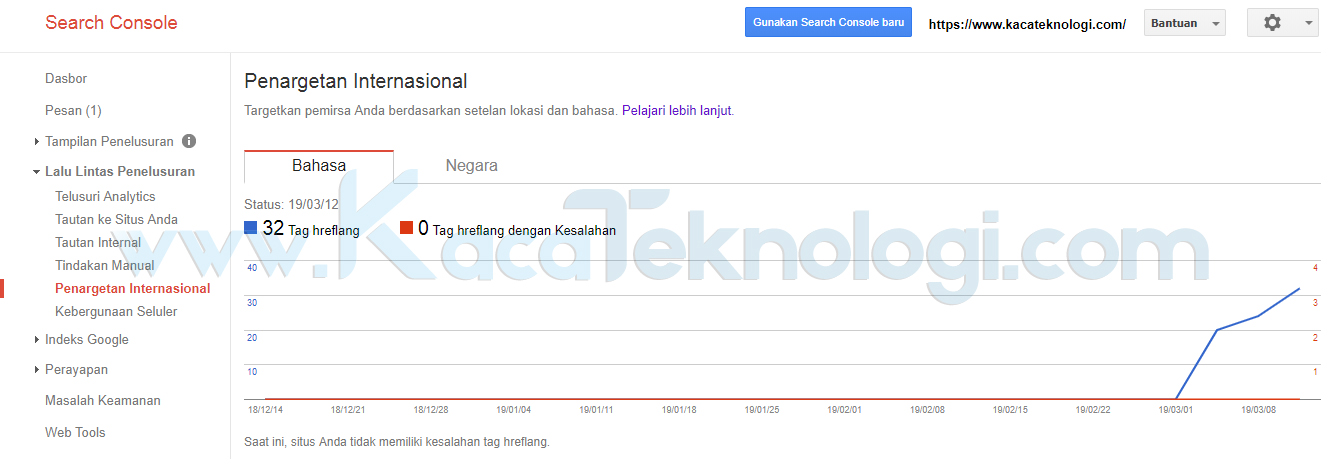Open the Pelajari lebih lanjut link
Viewport: 1330px width, 474px height.
click(677, 111)
